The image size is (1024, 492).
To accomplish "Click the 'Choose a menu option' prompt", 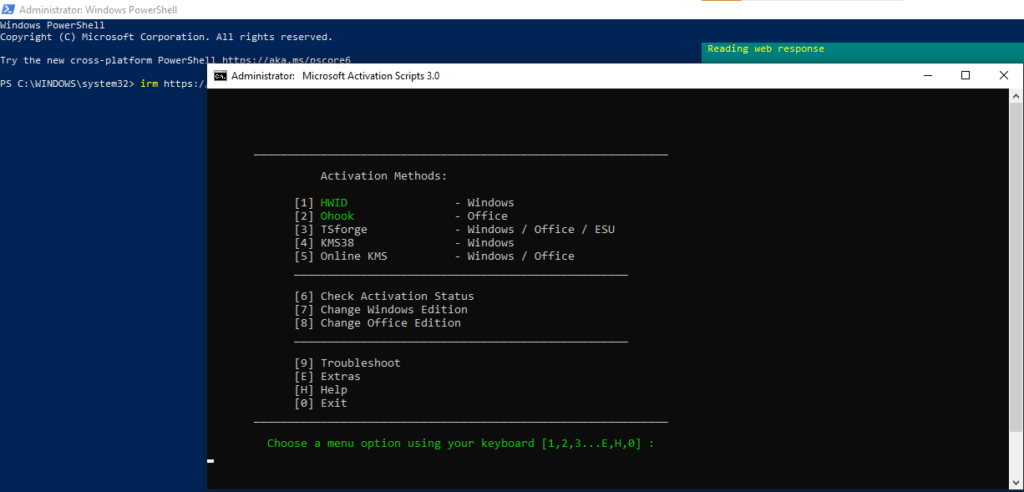I will click(460, 443).
